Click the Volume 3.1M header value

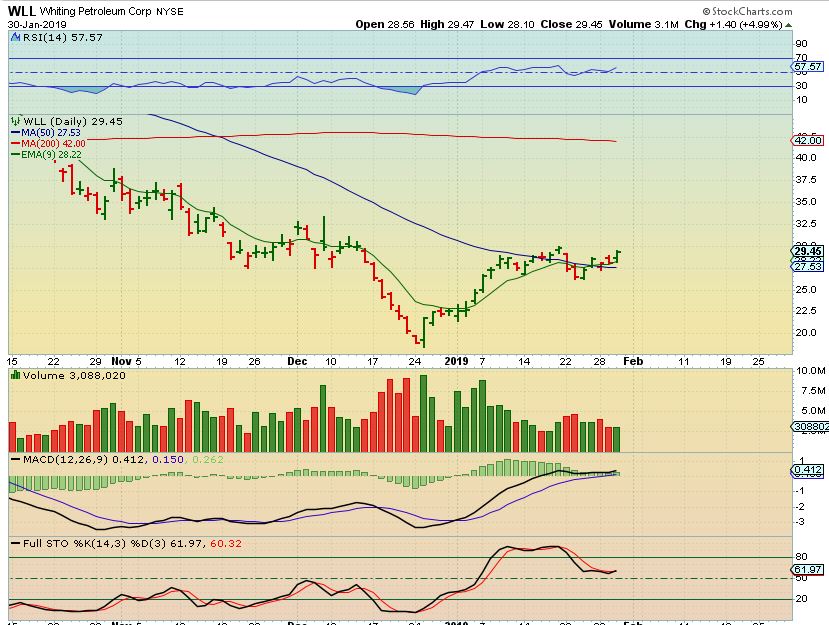[643, 24]
